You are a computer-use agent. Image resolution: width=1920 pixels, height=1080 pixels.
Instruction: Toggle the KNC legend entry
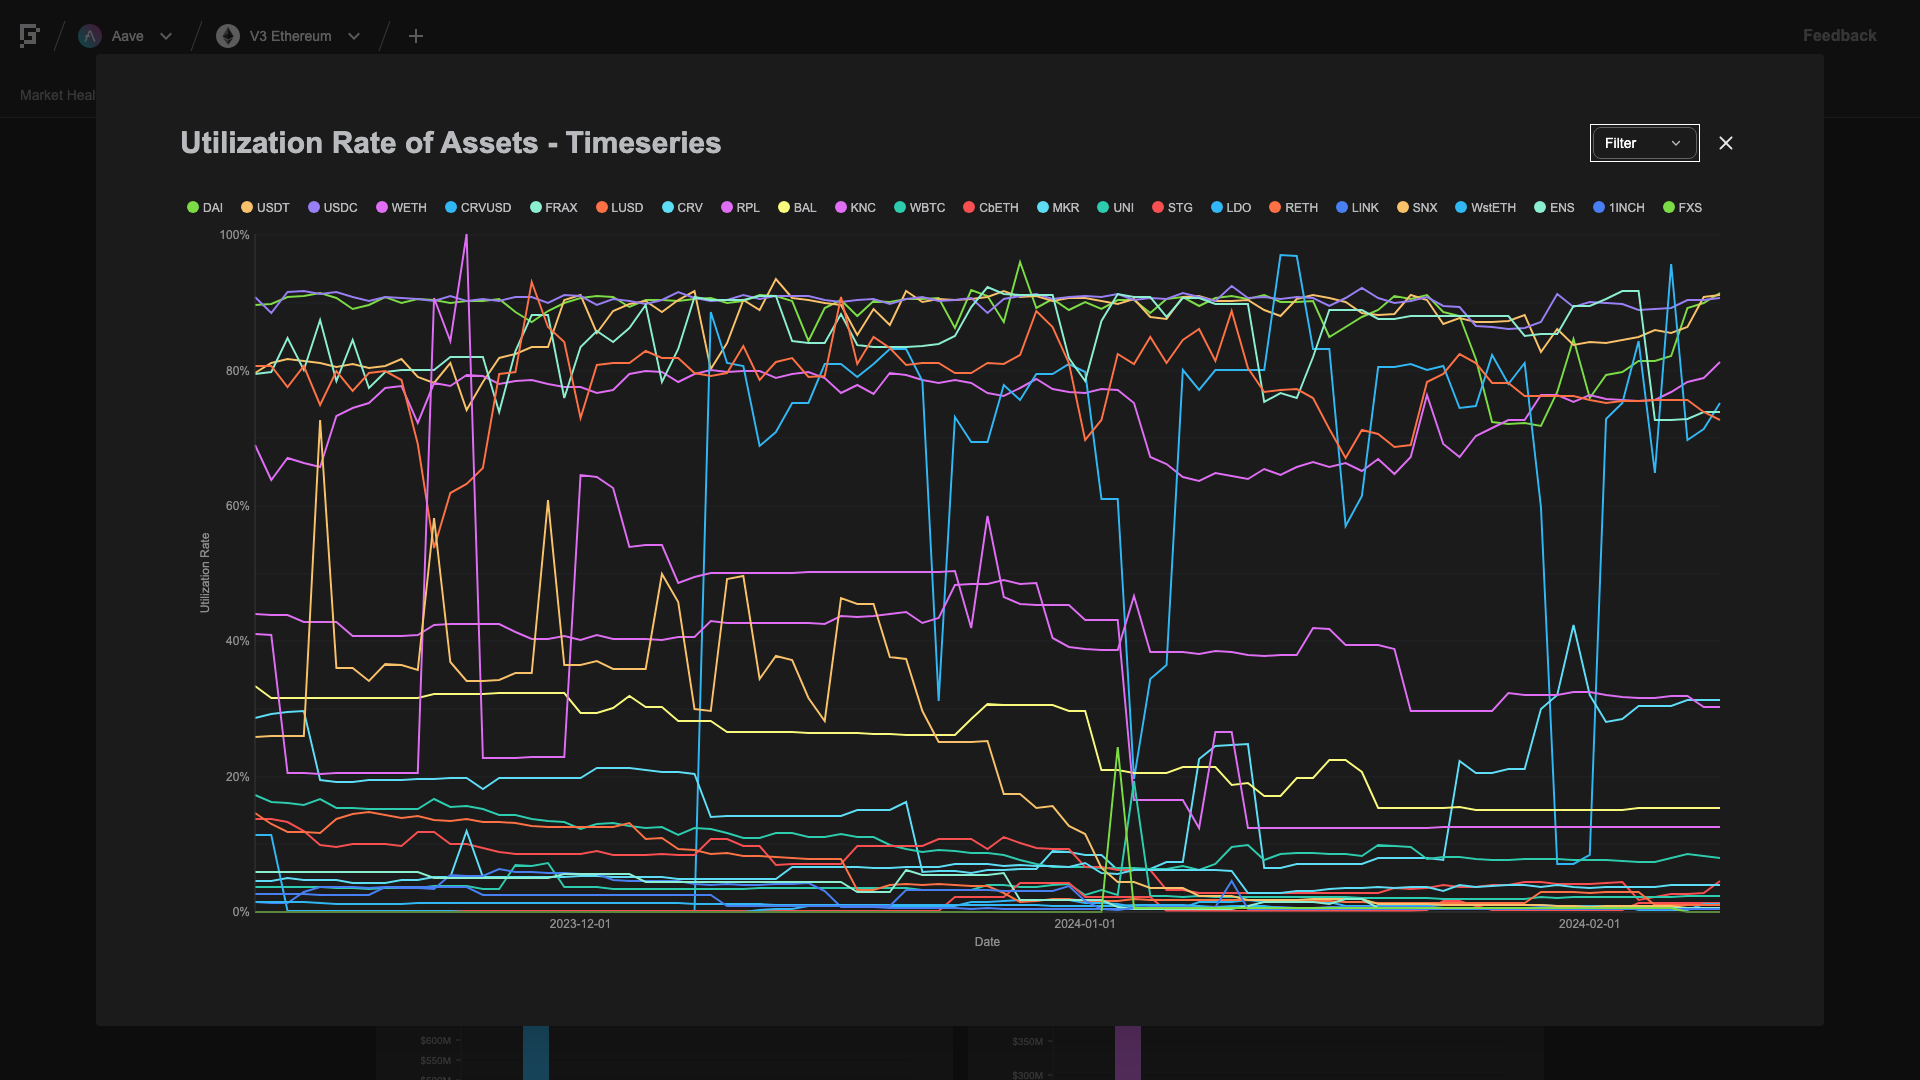[x=855, y=208]
